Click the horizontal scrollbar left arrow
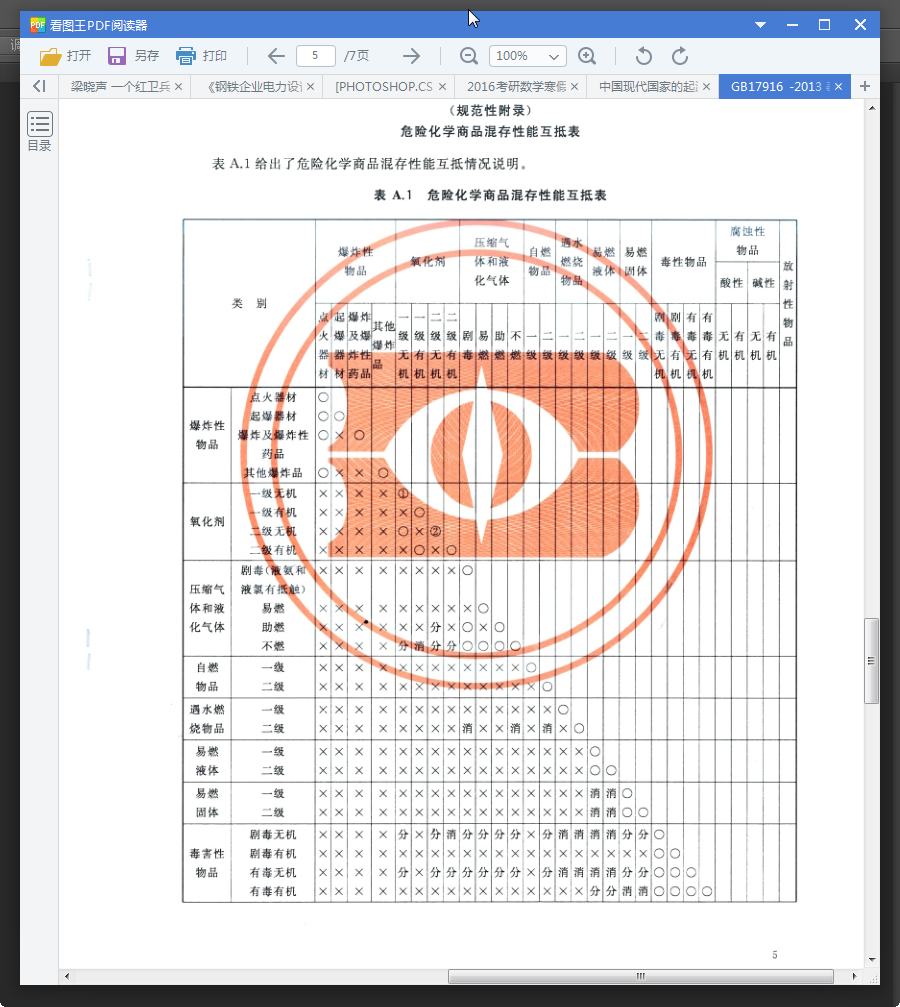Image resolution: width=900 pixels, height=1007 pixels. (x=67, y=976)
